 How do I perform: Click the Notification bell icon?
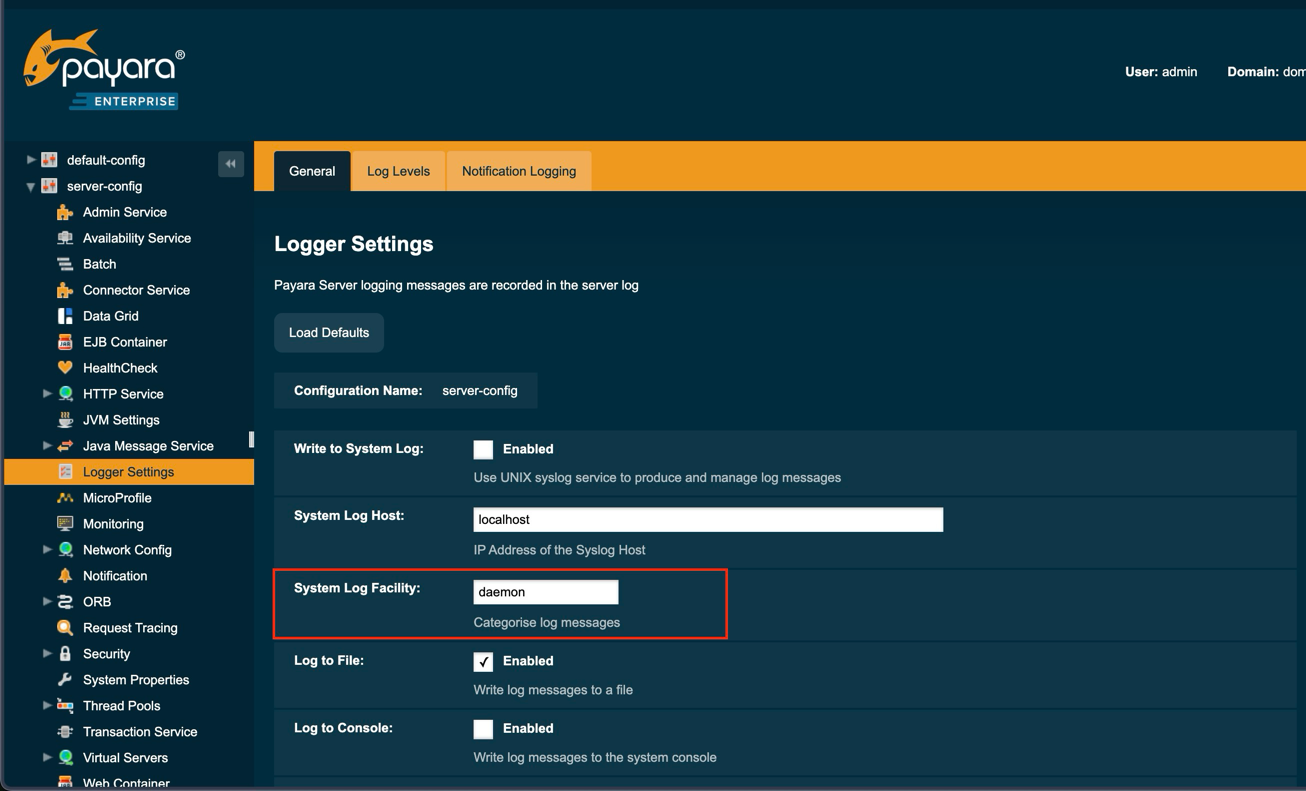(x=65, y=576)
